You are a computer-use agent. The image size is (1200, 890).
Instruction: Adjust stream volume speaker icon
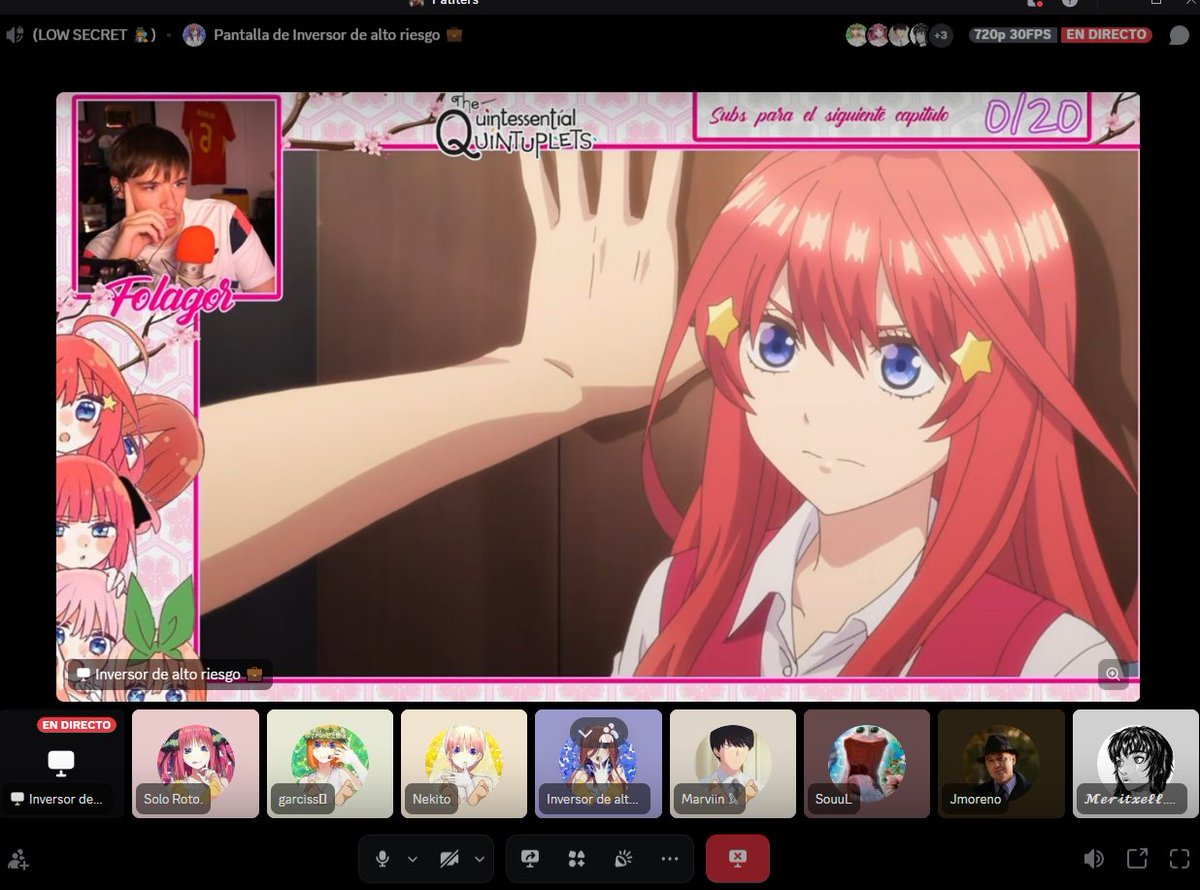1094,858
